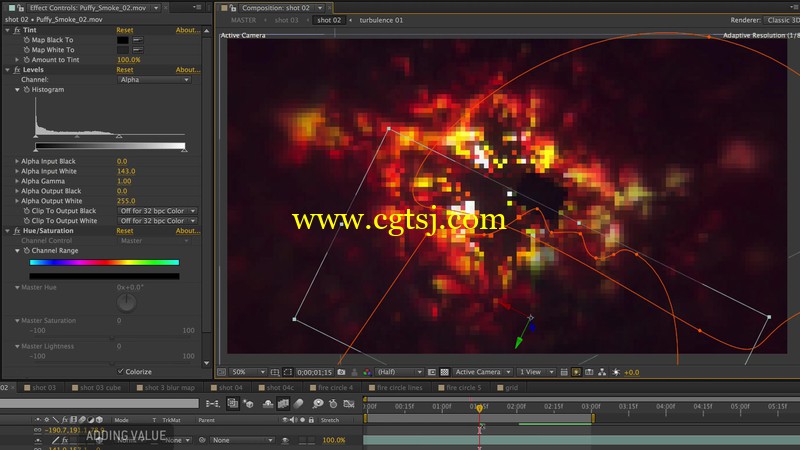Click the Map Black To color swatch
Image resolution: width=800 pixels, height=450 pixels.
(123, 40)
